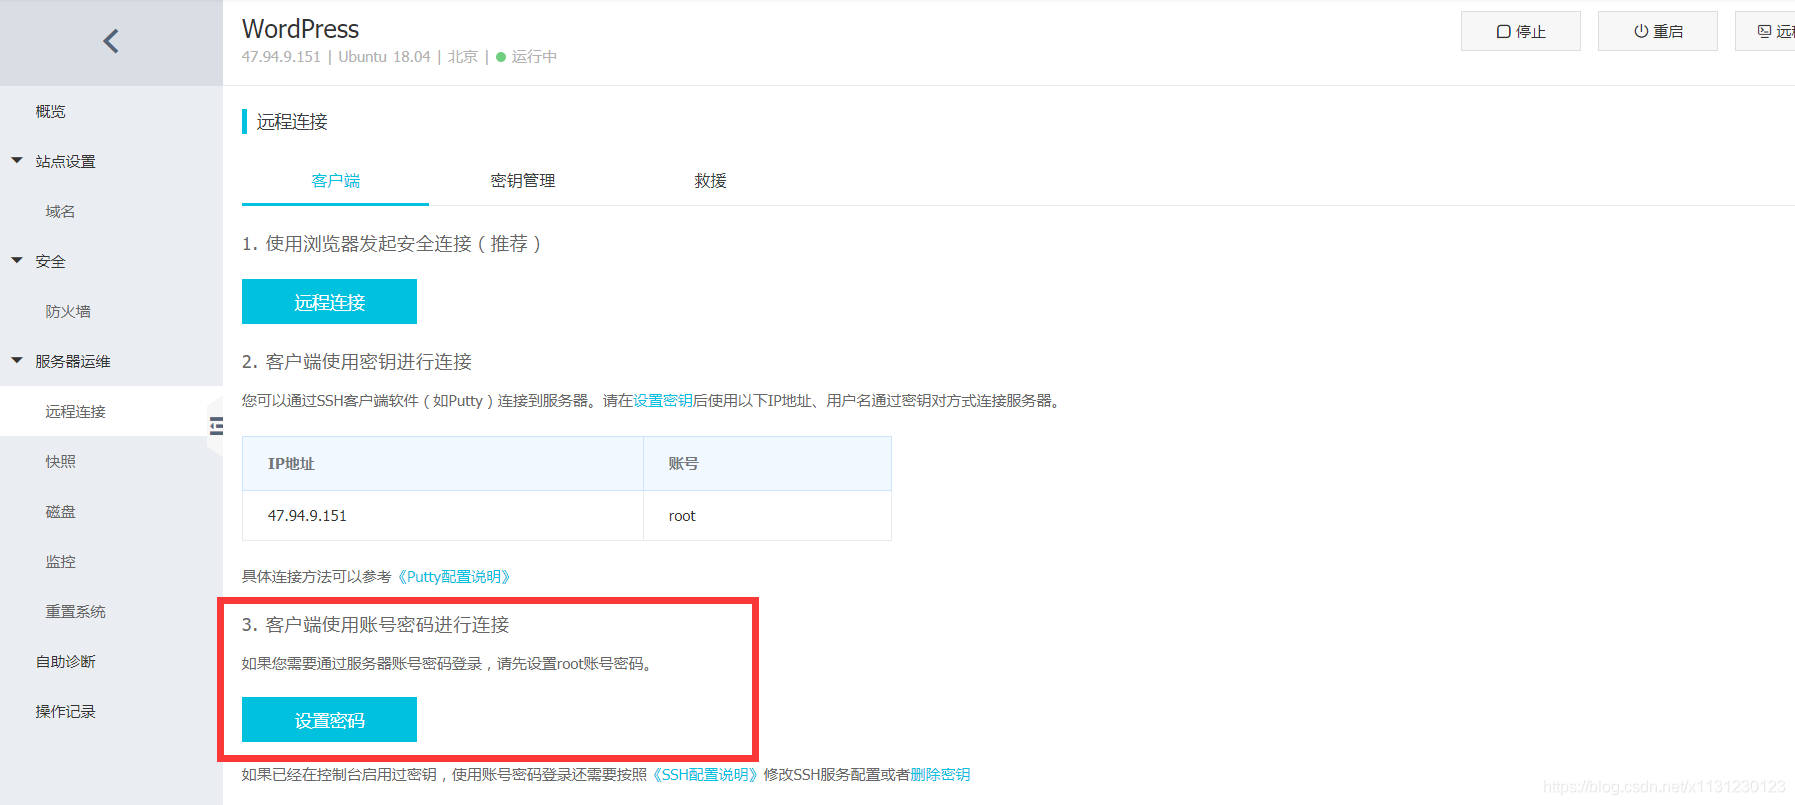Select the root account cell
The image size is (1795, 805).
(767, 516)
